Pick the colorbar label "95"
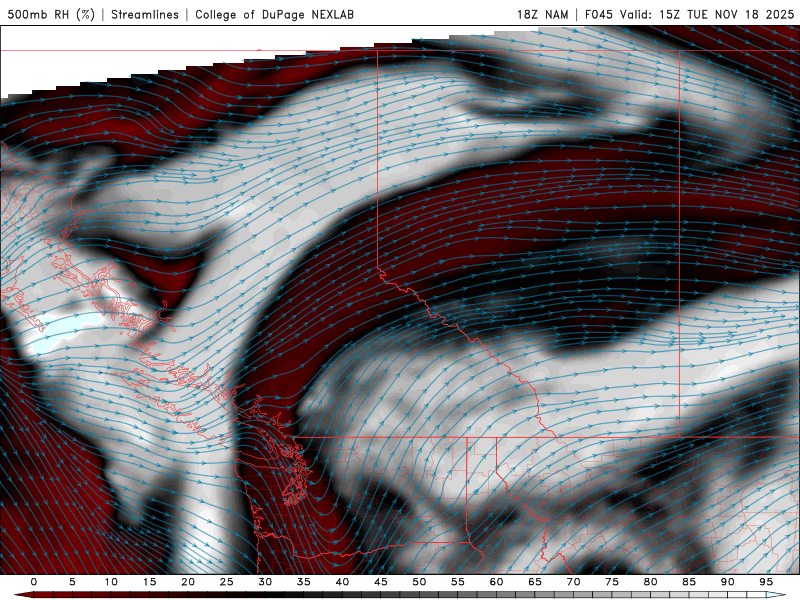 click(766, 582)
